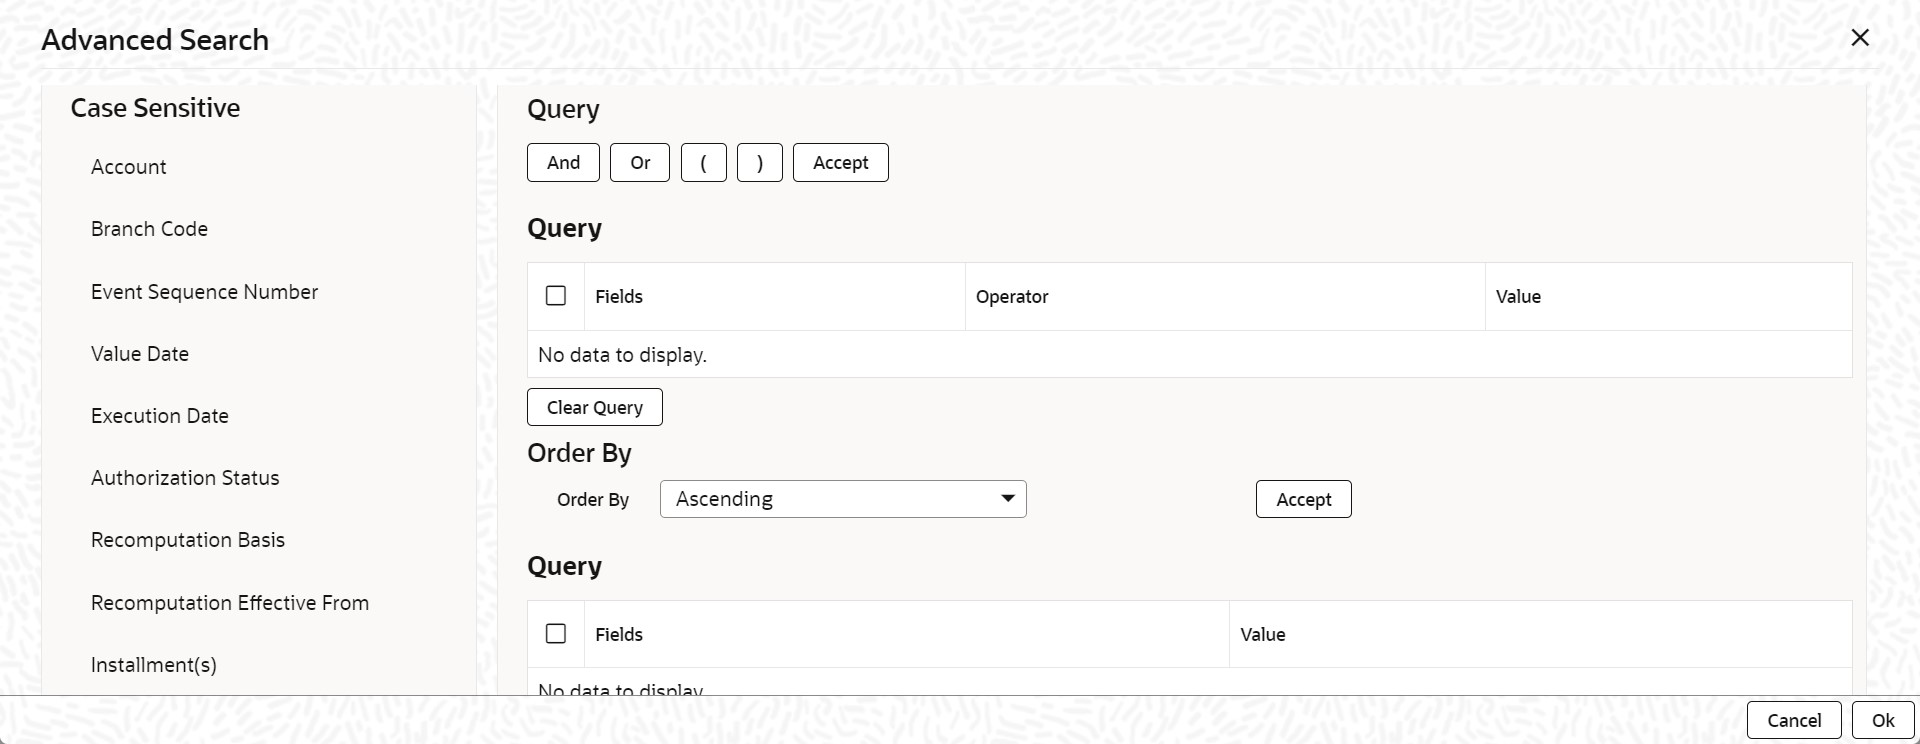The image size is (1920, 744).
Task: Select Event Sequence Number field
Action: pyautogui.click(x=204, y=292)
